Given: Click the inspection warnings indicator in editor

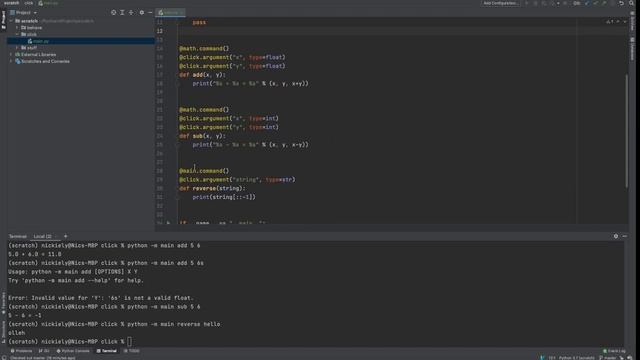Looking at the screenshot, I should [x=610, y=22].
